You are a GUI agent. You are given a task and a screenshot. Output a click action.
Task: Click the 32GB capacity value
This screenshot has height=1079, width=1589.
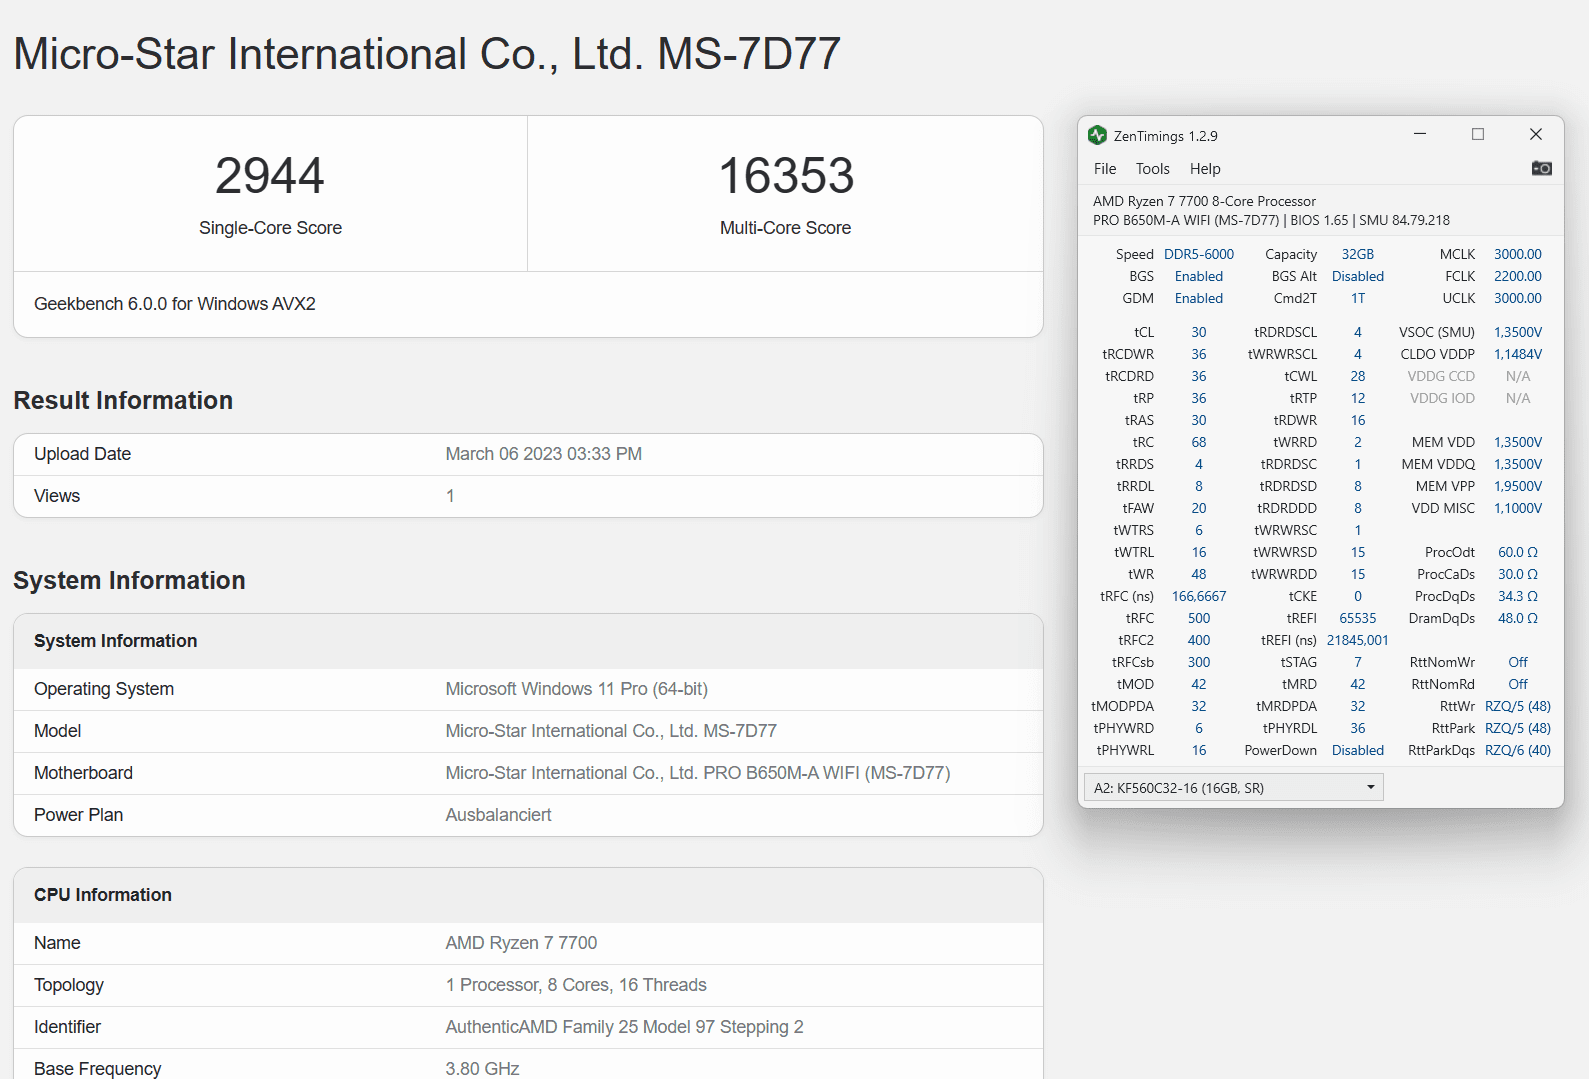coord(1358,254)
